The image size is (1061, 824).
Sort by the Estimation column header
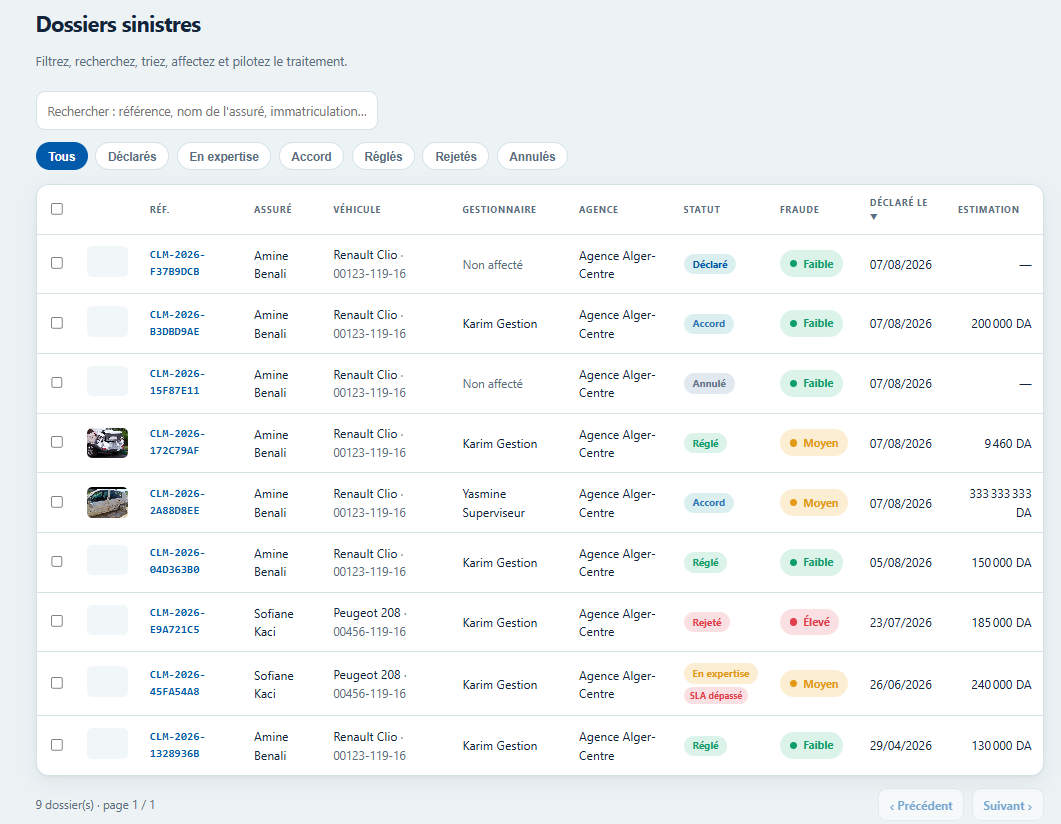click(x=988, y=210)
